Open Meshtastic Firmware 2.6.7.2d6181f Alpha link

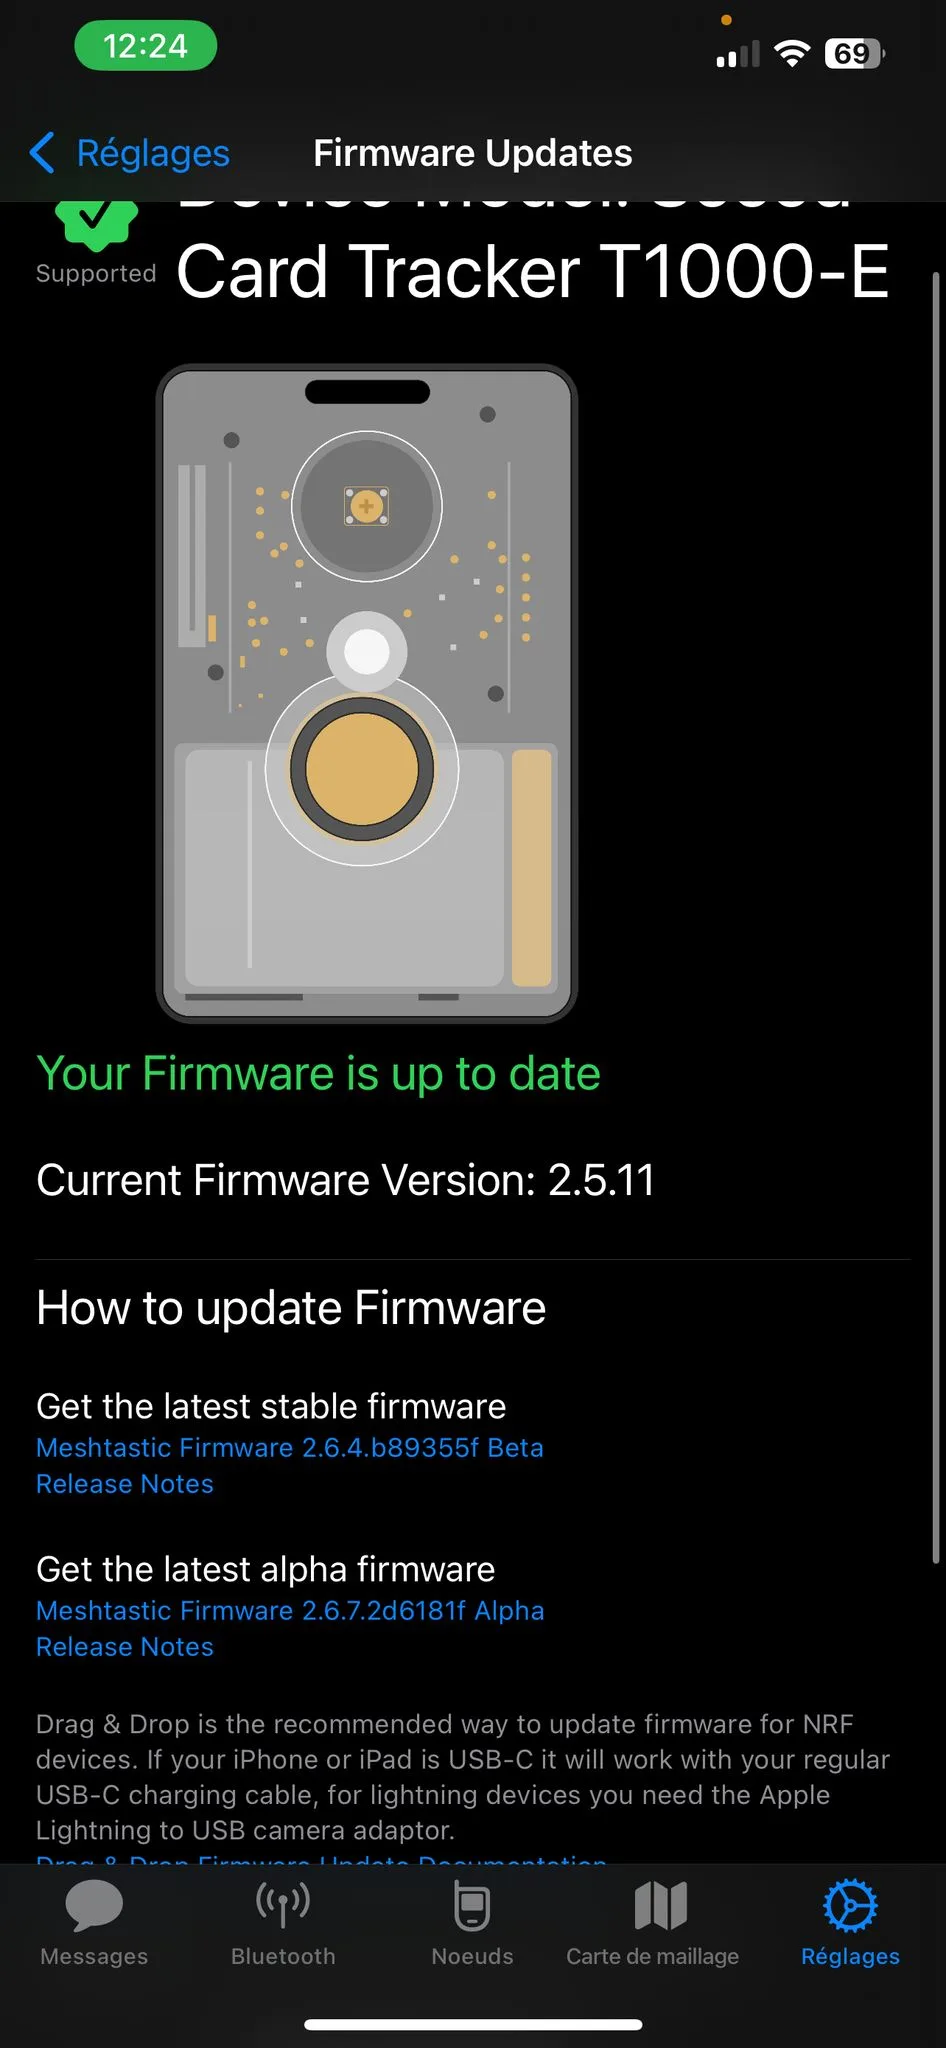point(290,1610)
